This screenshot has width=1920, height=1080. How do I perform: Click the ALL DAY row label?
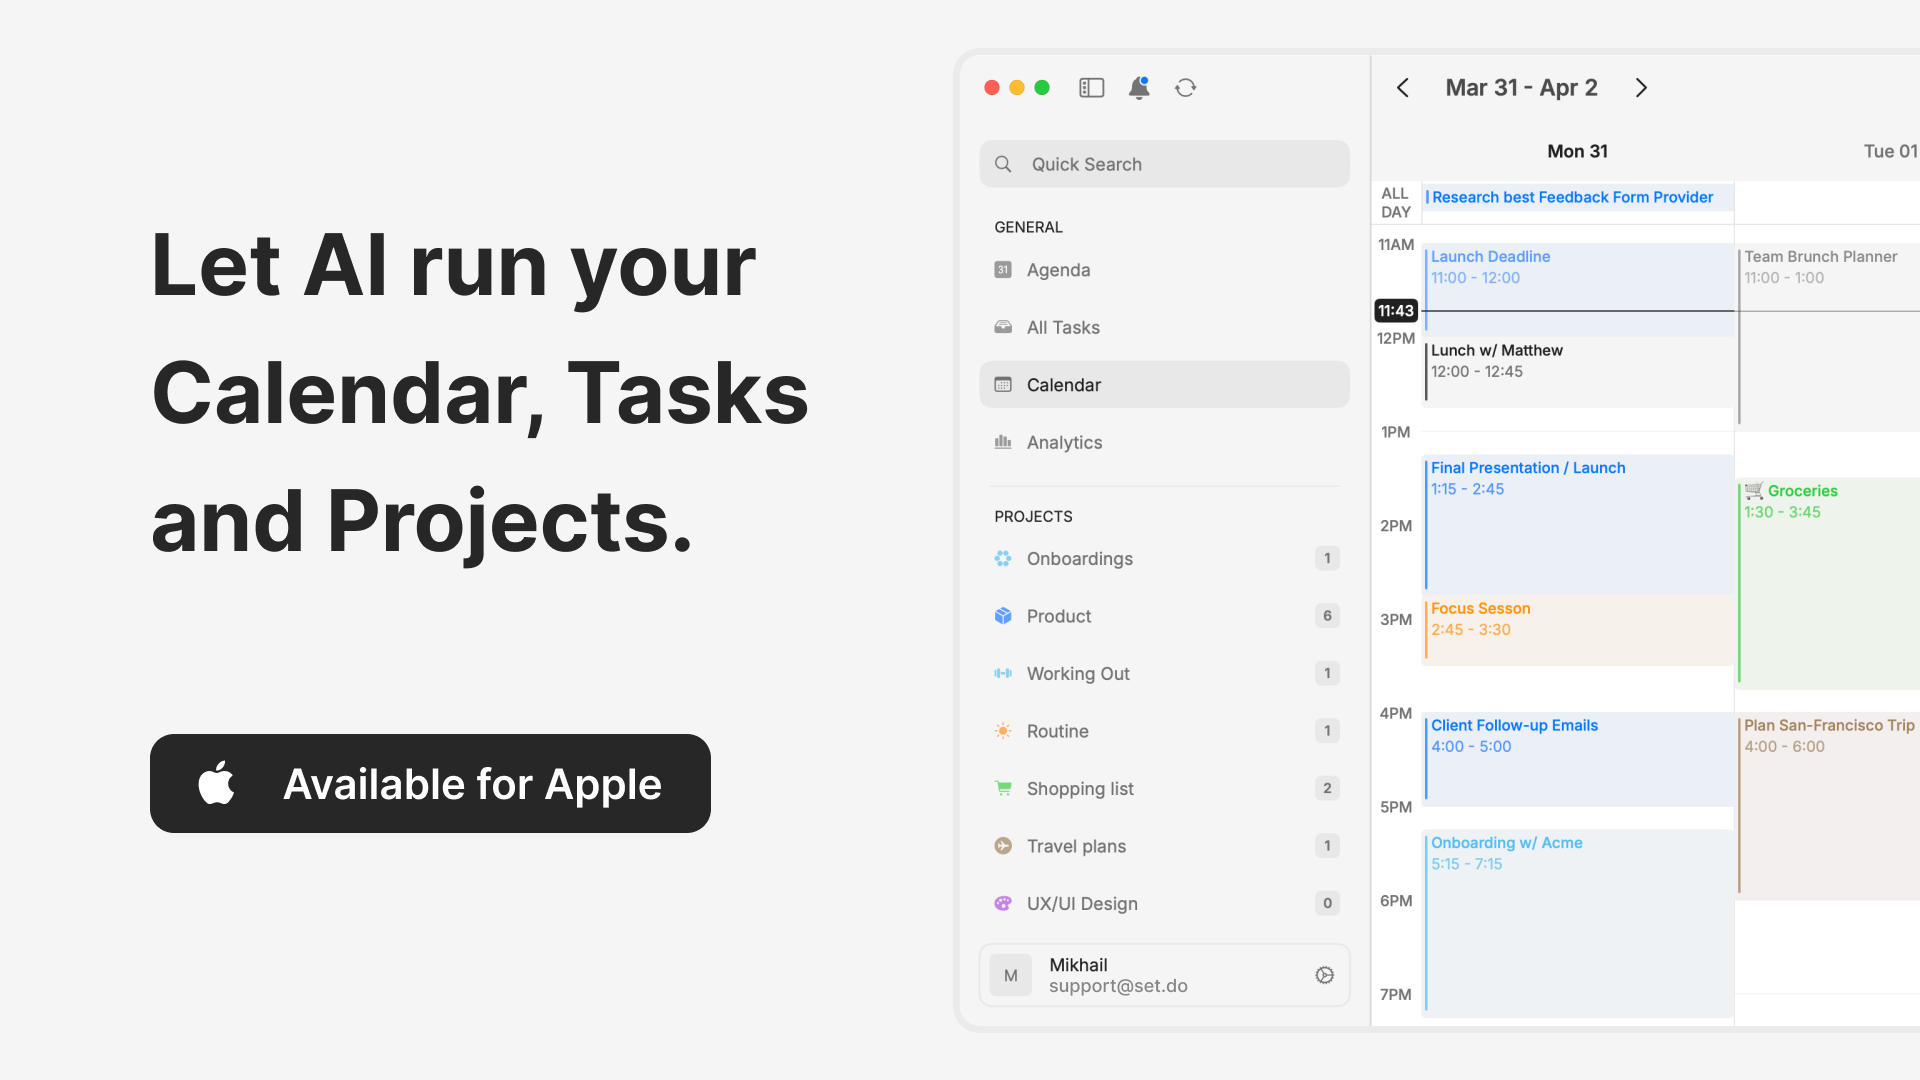1395,202
